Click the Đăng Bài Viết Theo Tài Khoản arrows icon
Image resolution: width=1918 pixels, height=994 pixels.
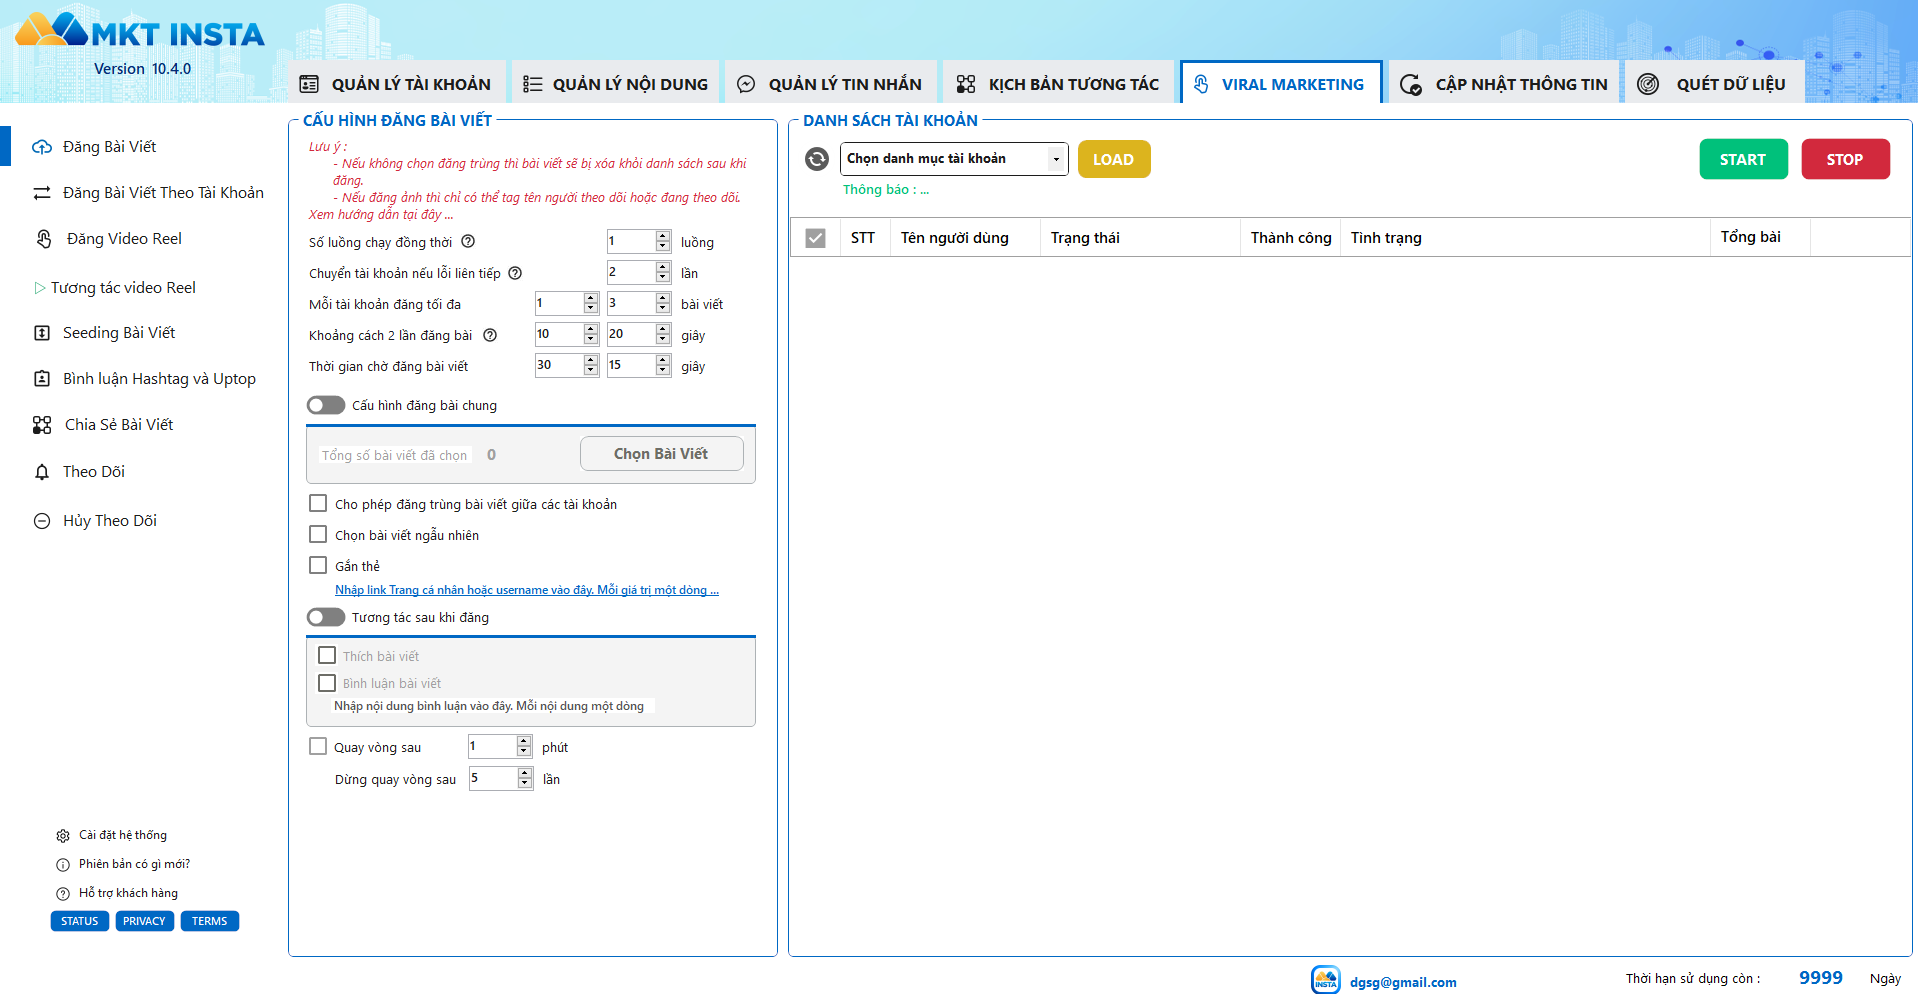click(42, 193)
